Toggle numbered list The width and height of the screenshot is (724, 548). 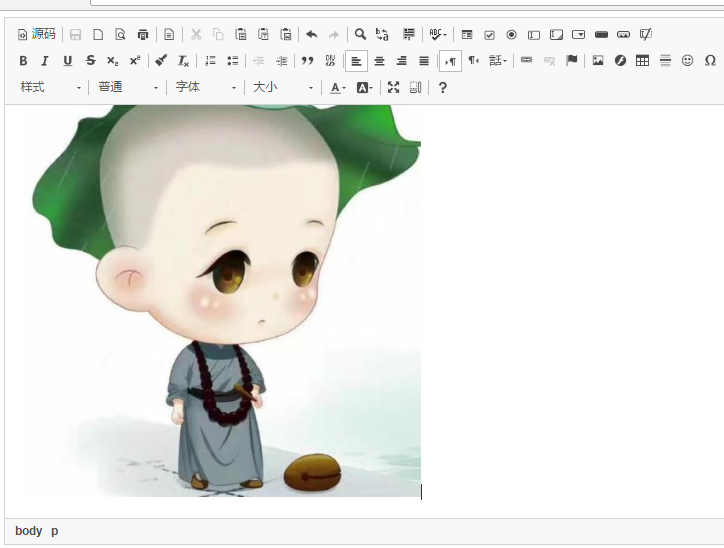tap(210, 61)
